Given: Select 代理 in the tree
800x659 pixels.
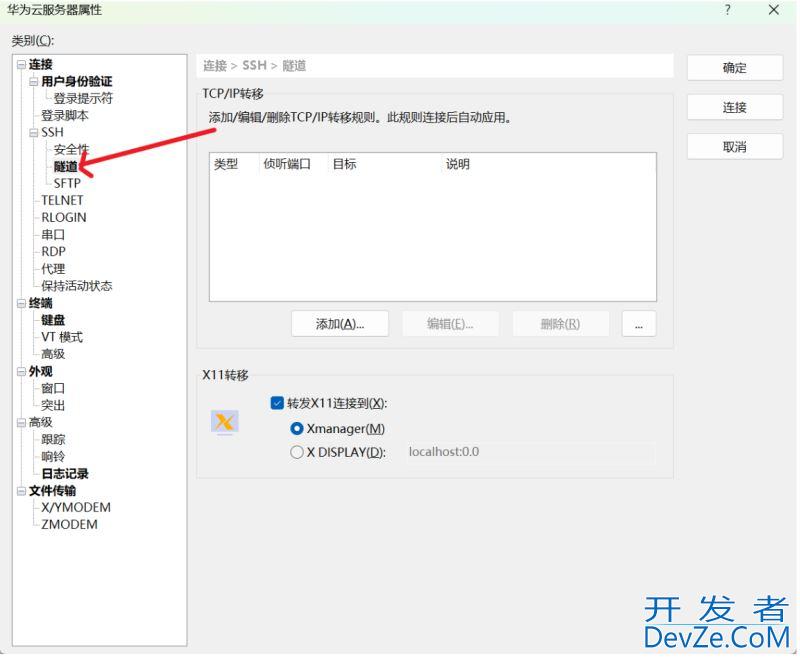Looking at the screenshot, I should pos(53,269).
